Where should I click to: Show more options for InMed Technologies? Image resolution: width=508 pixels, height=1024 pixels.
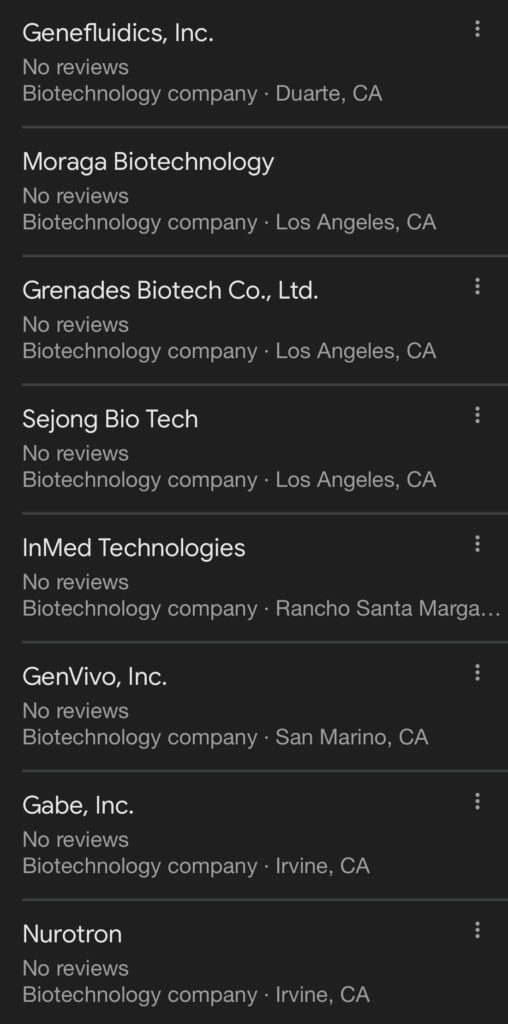coord(477,543)
